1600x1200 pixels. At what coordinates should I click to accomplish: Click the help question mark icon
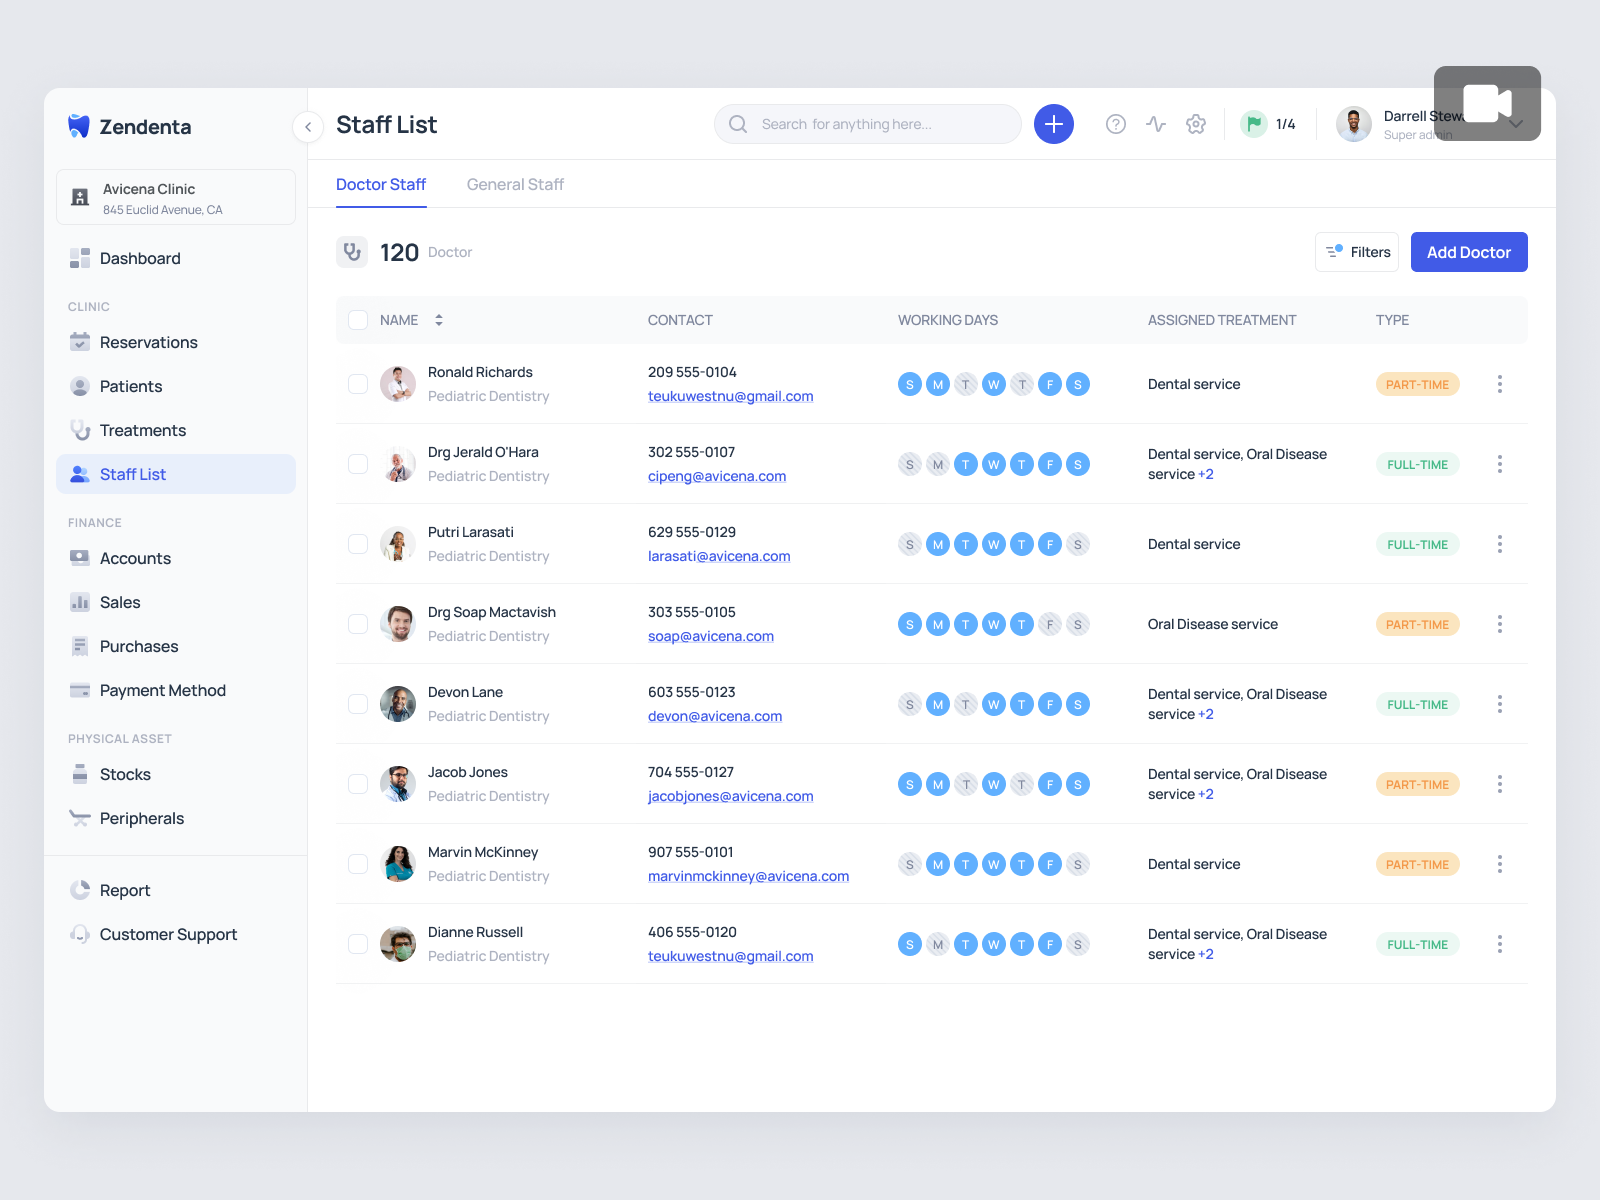pyautogui.click(x=1115, y=124)
